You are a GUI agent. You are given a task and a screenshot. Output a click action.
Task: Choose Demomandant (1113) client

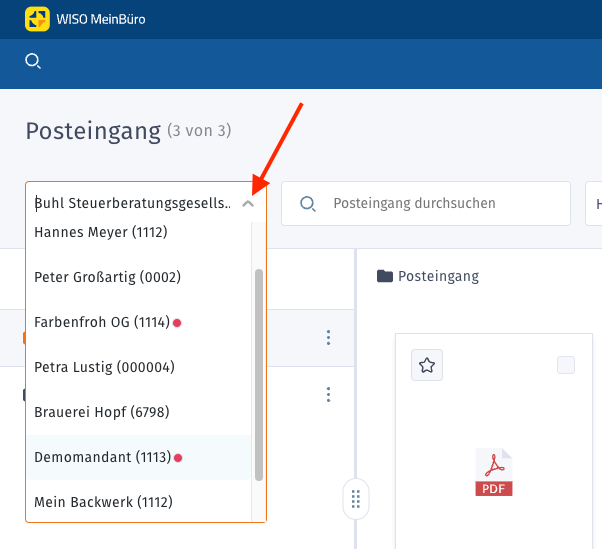click(x=102, y=457)
